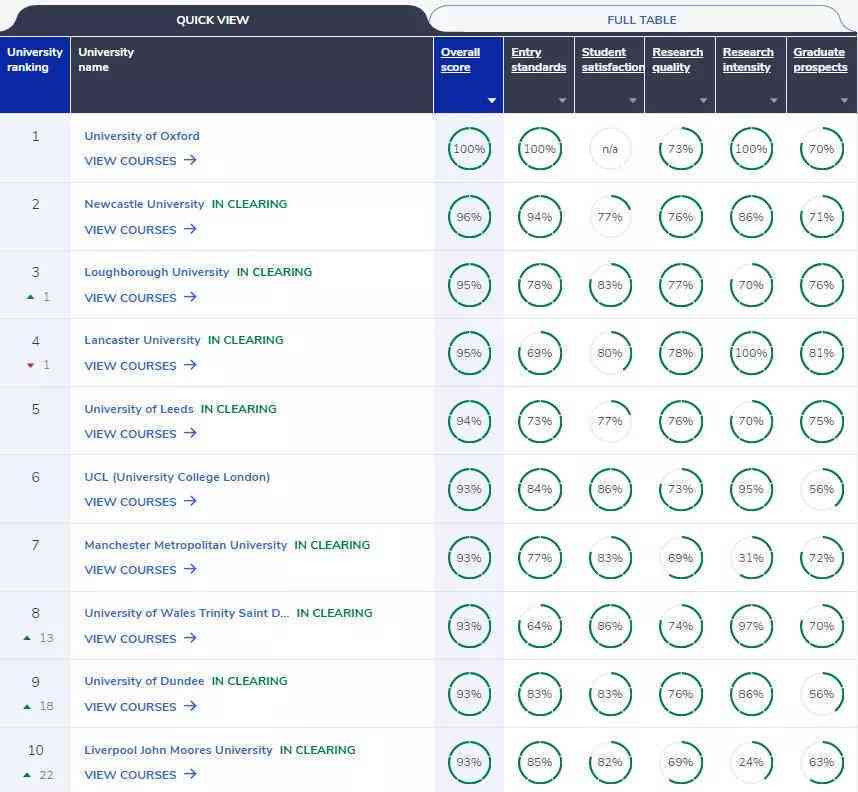Switch to the Quick View tab
This screenshot has width=858, height=792.
[x=212, y=20]
